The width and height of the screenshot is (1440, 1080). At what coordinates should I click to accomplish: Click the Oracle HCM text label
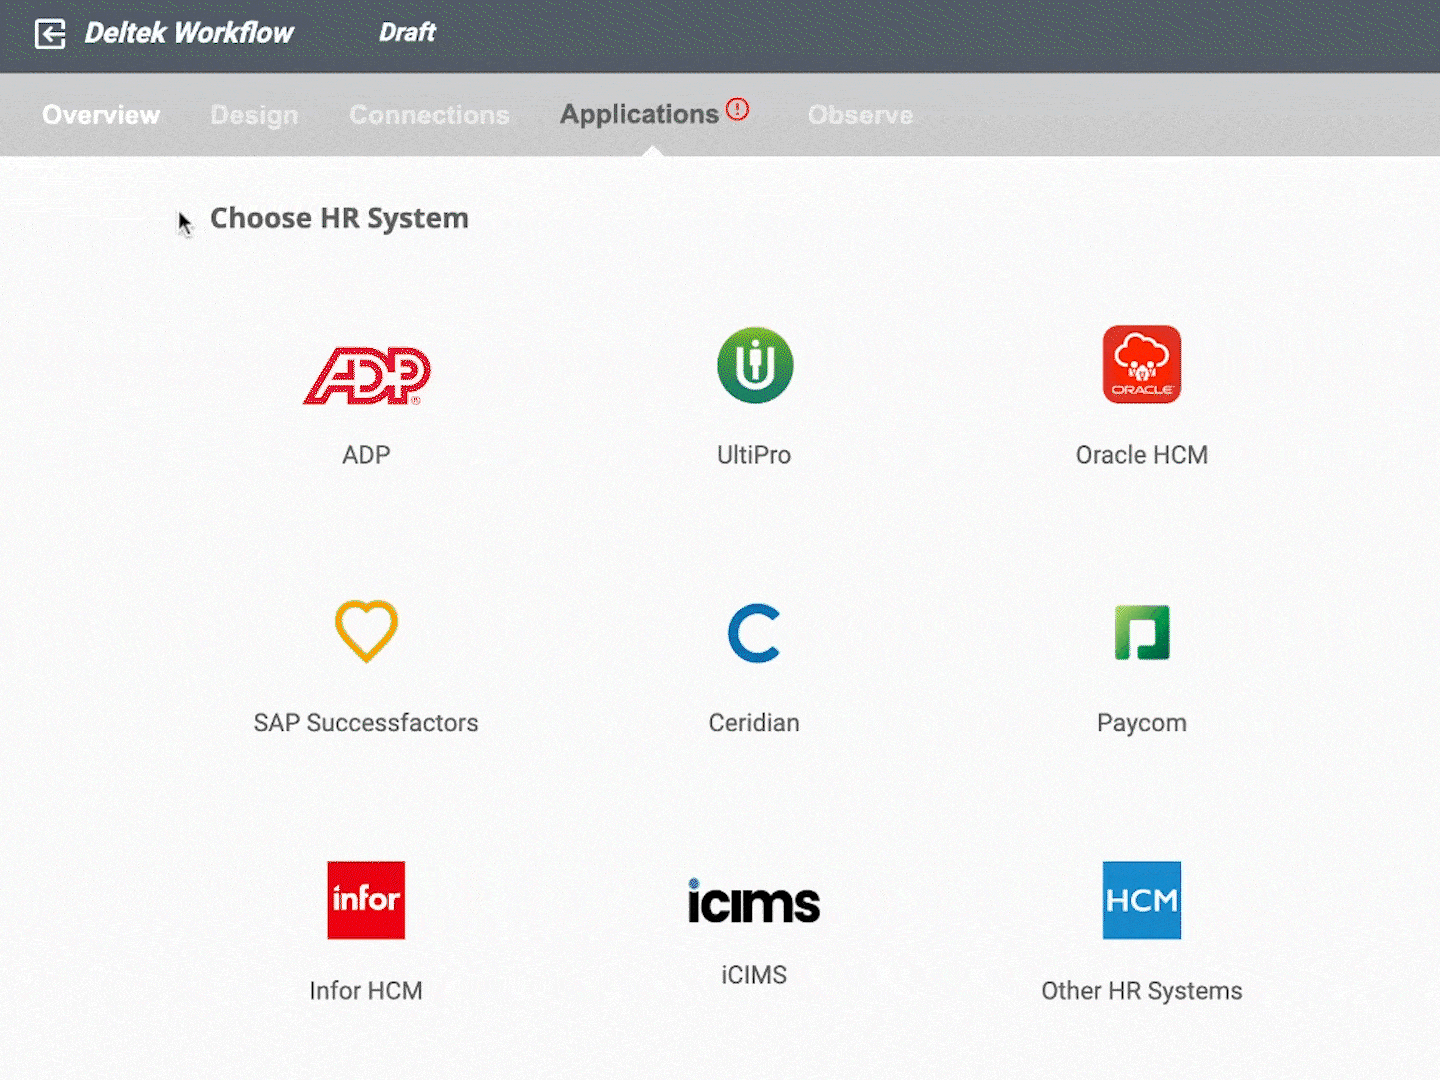[x=1141, y=455]
